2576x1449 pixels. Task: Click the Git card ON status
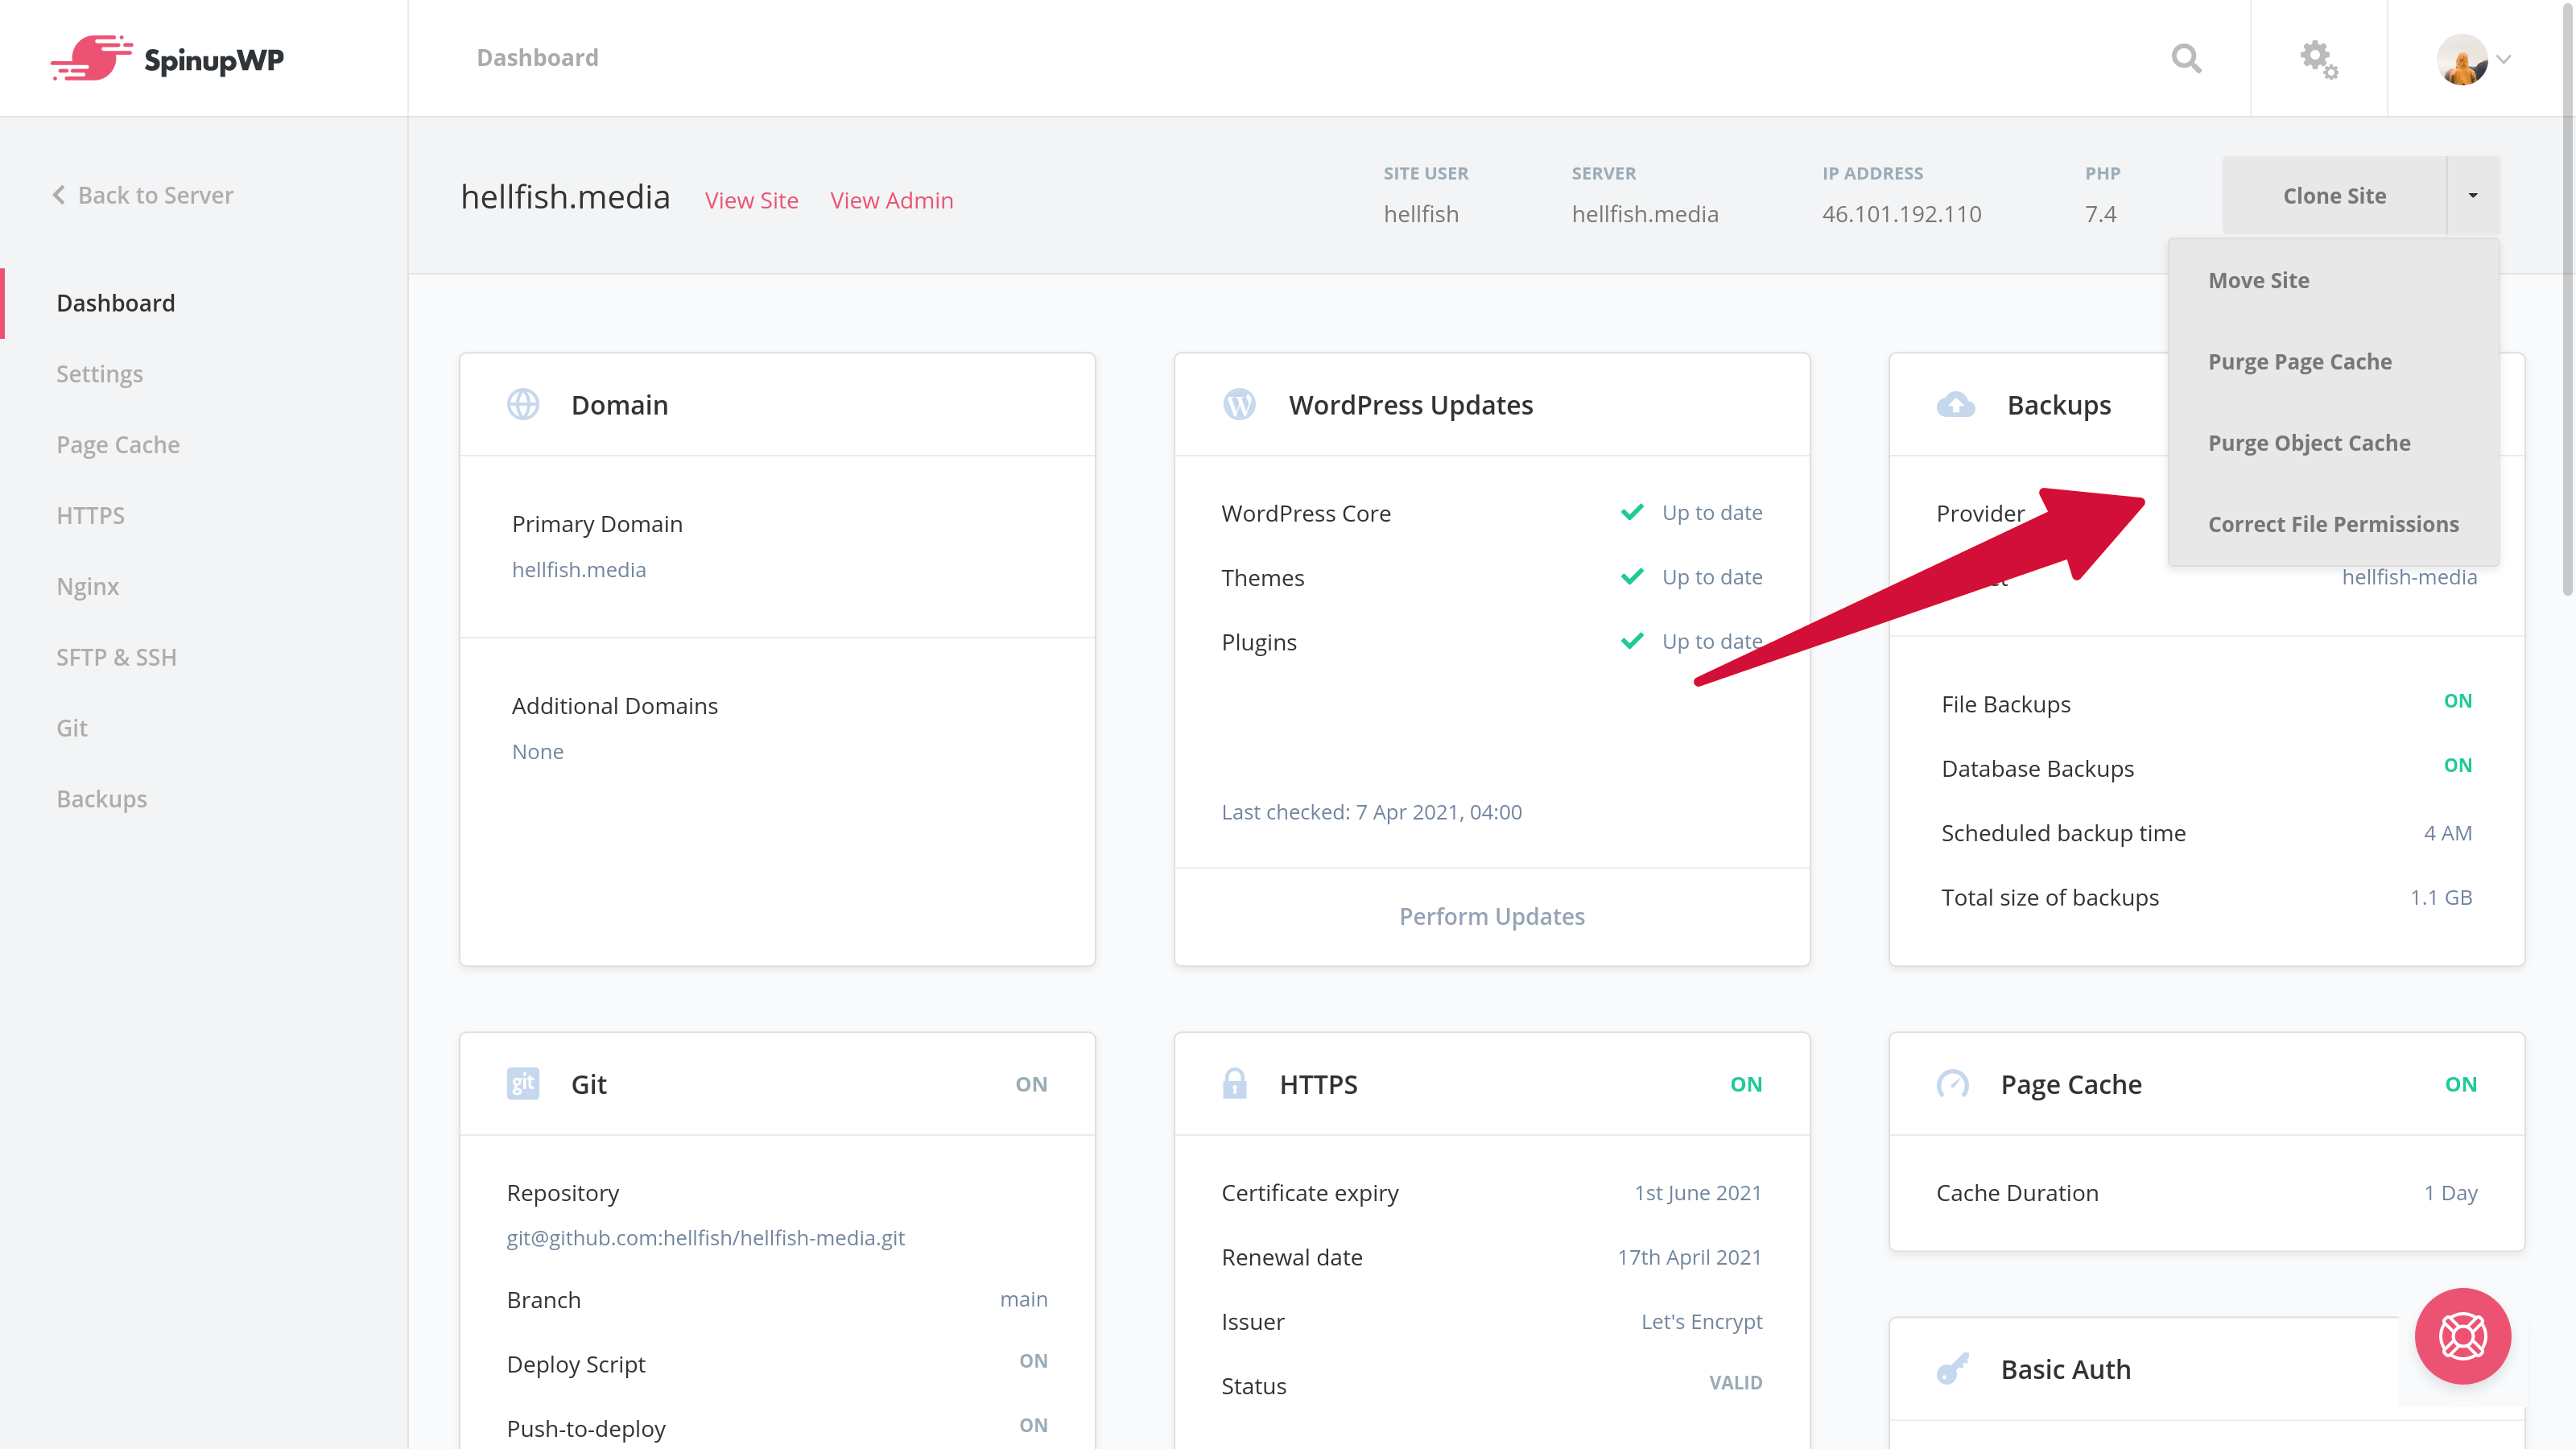[1031, 1084]
